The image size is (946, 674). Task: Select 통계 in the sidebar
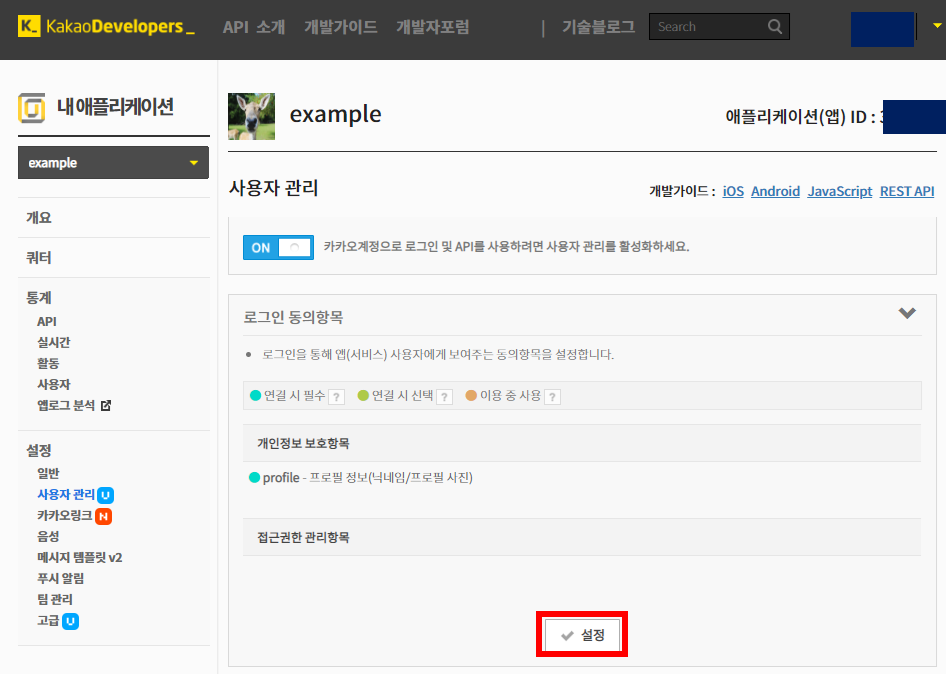pos(39,297)
